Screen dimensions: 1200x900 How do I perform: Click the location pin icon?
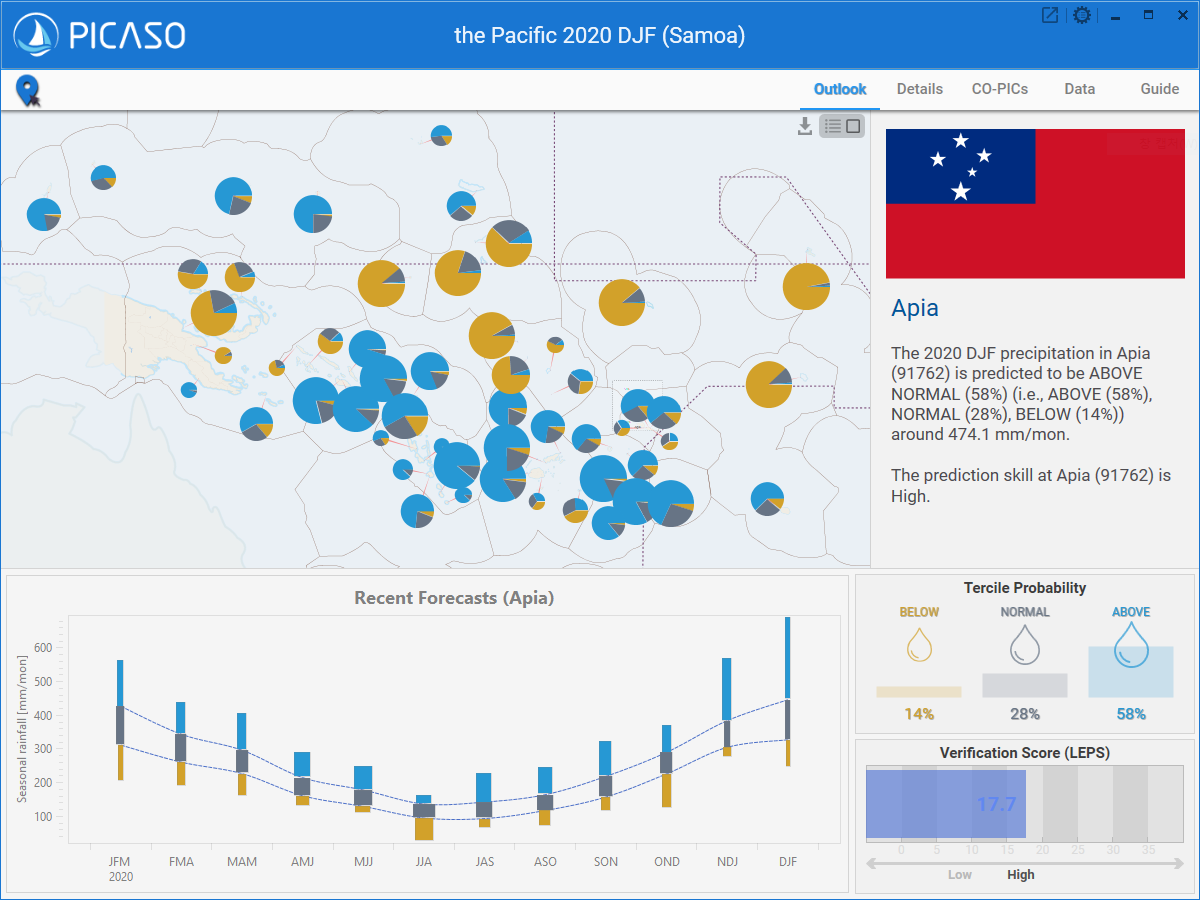(28, 91)
